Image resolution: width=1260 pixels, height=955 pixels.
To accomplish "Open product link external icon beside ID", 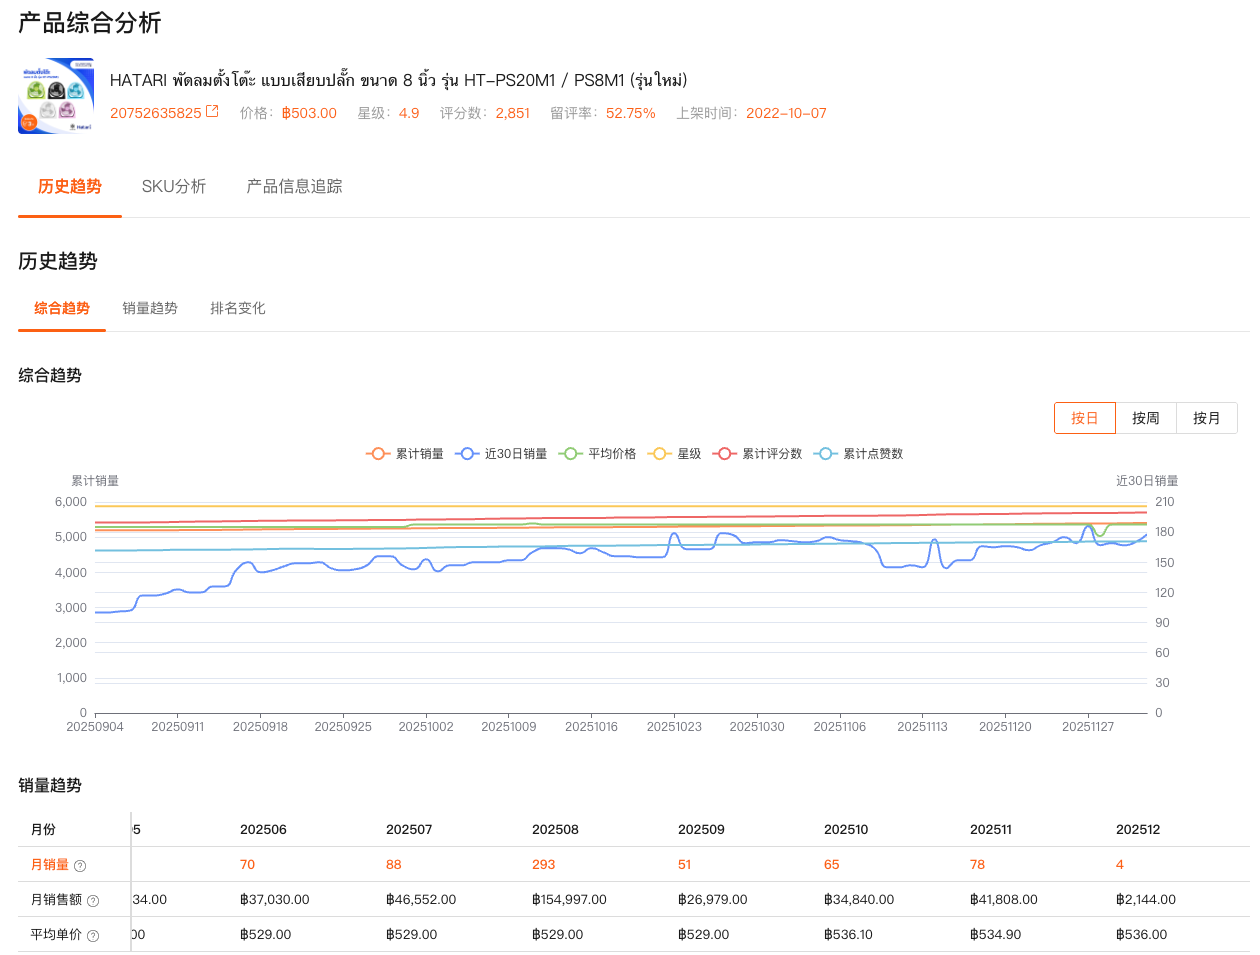I will [x=212, y=112].
